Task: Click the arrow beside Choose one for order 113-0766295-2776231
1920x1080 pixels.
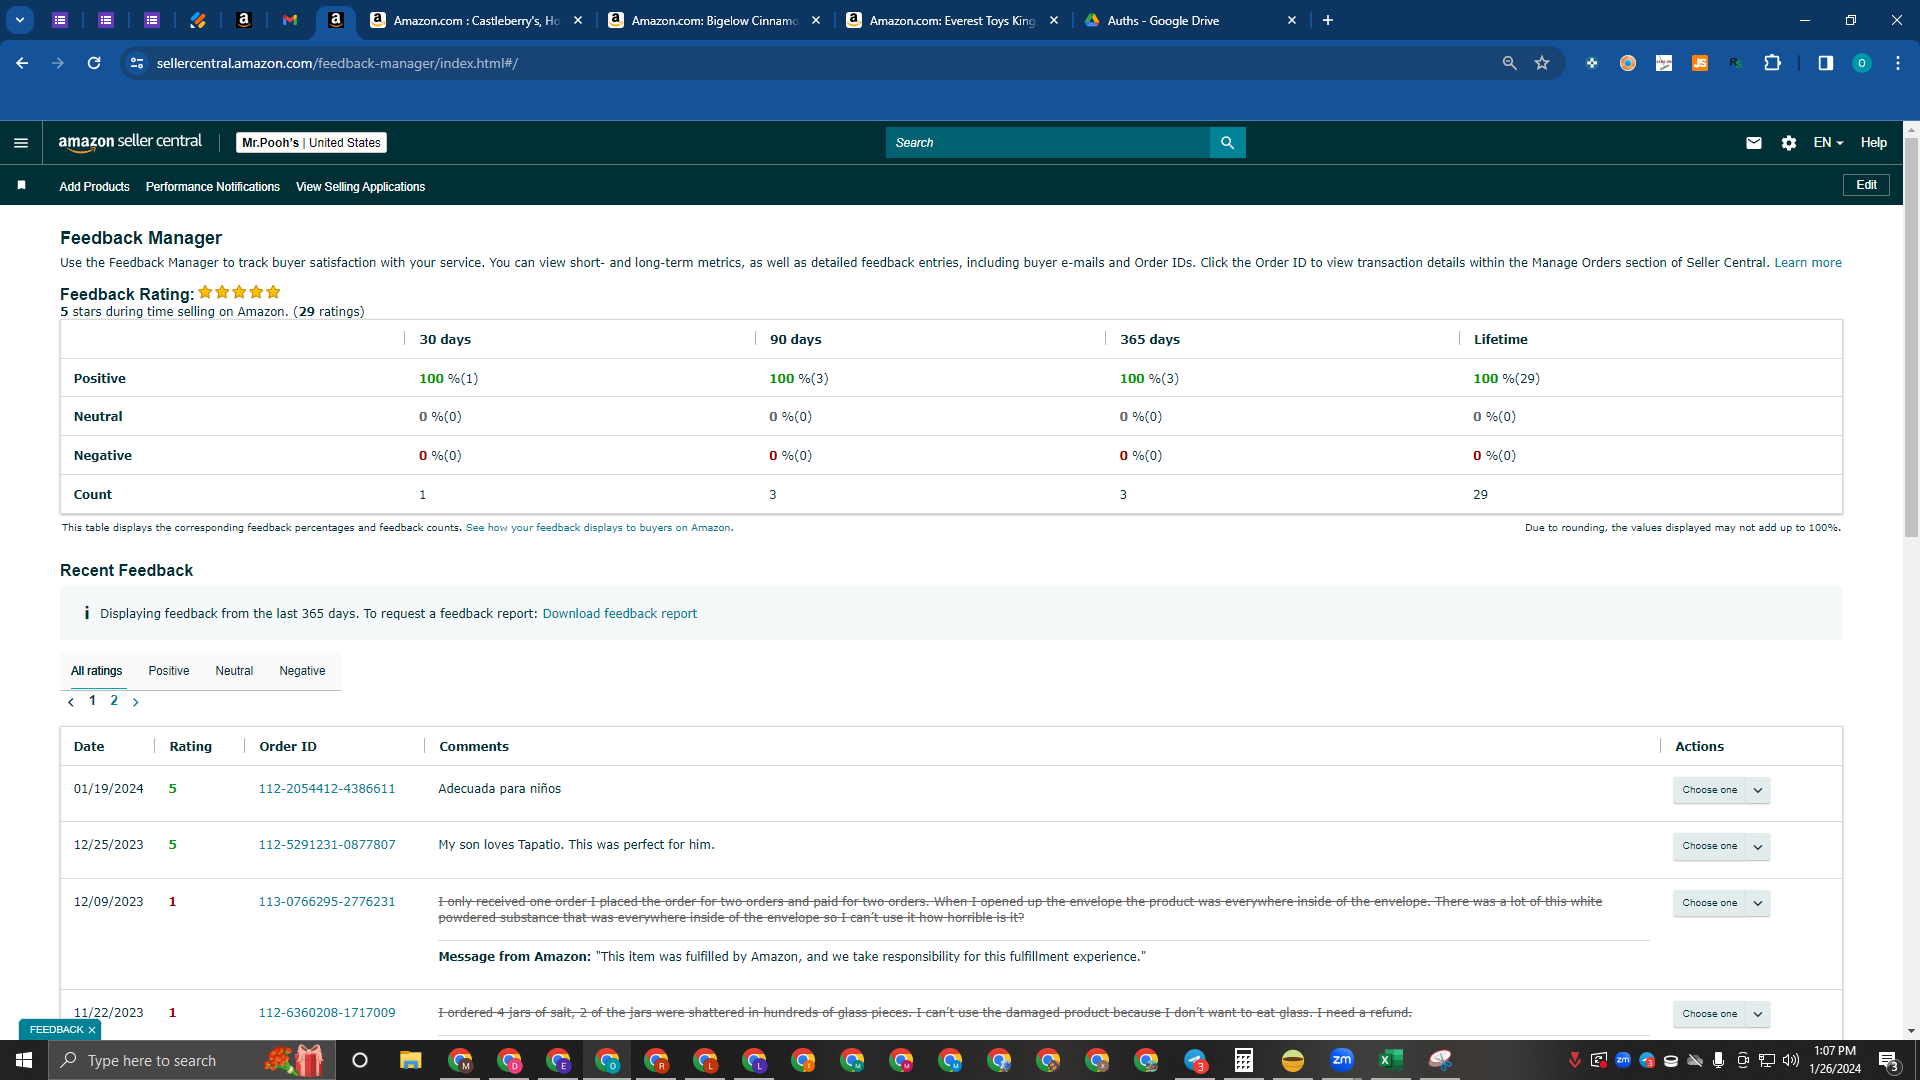Action: point(1758,903)
